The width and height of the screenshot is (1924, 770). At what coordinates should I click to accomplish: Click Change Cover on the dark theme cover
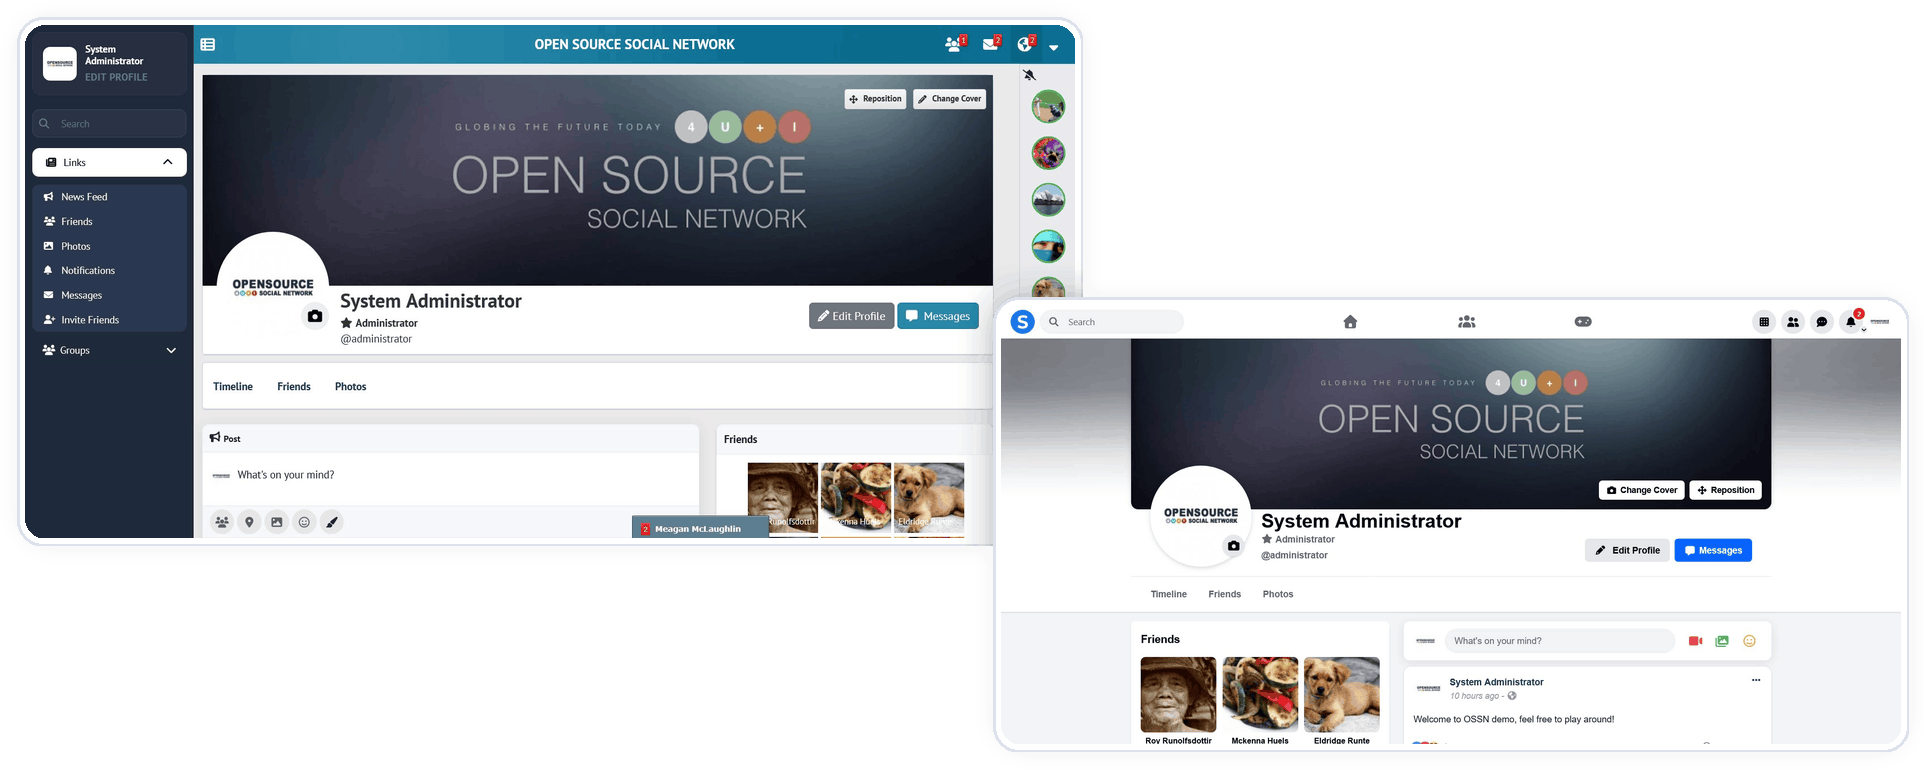click(950, 99)
